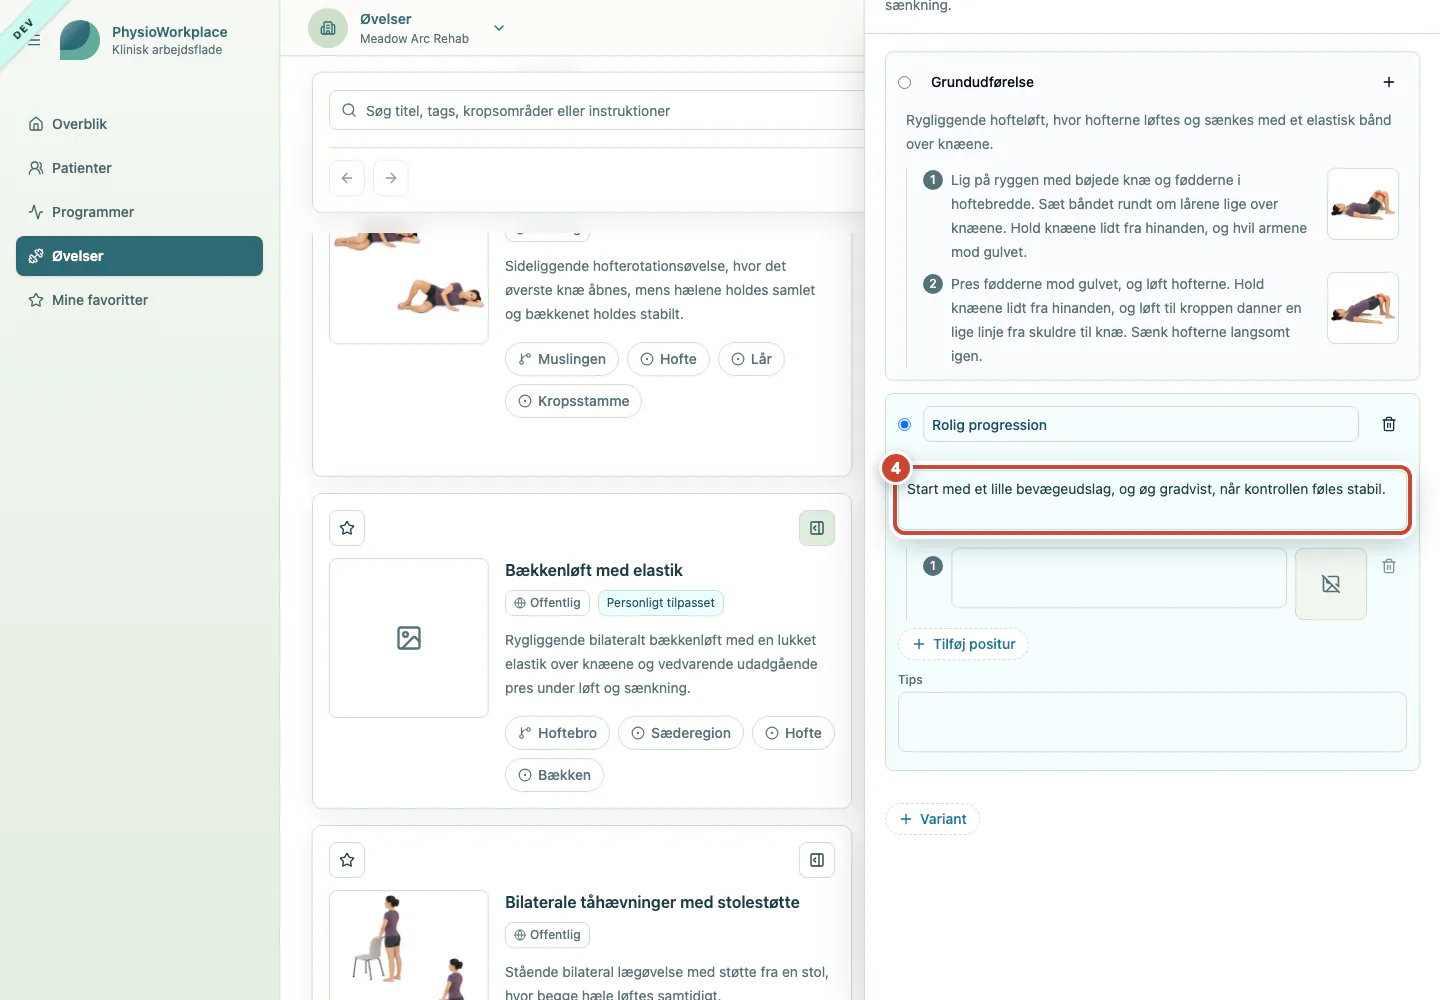Select the Grundudførelse radio button

coord(905,82)
